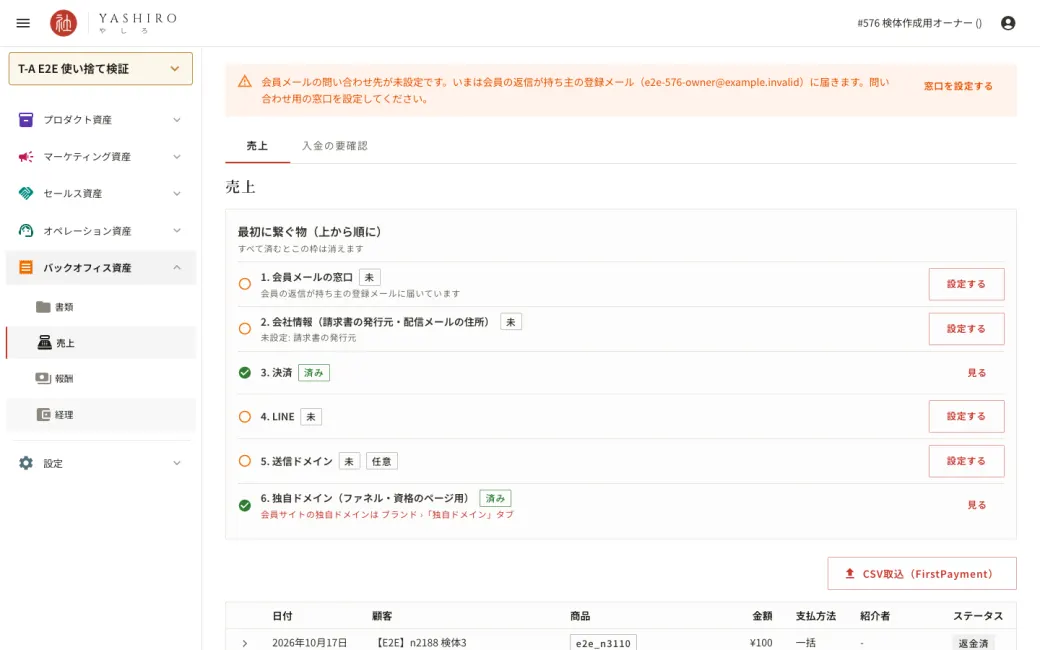1040x650 pixels.
Task: Click the マーケティング資産 megaphone icon
Action: click(26, 157)
